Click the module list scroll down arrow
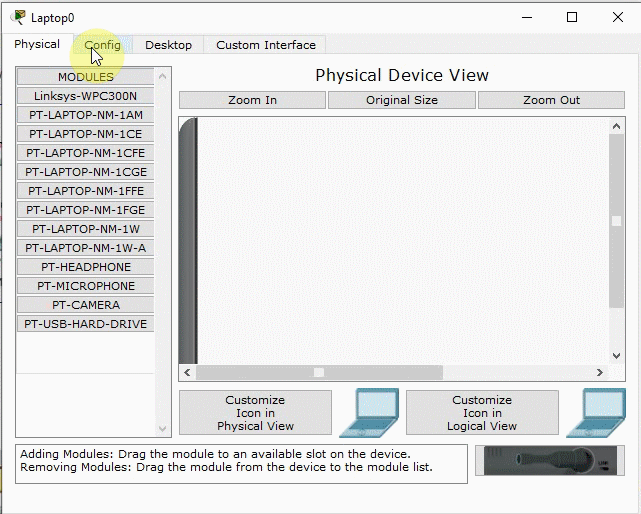641x514 pixels. tap(162, 429)
